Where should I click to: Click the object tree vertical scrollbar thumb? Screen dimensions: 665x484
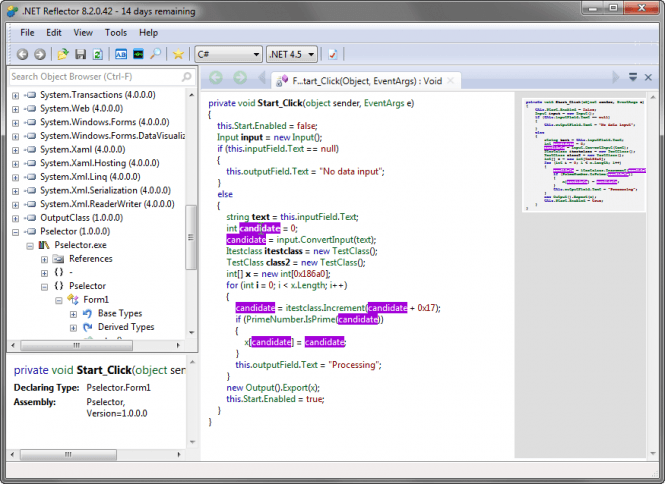[x=191, y=237]
